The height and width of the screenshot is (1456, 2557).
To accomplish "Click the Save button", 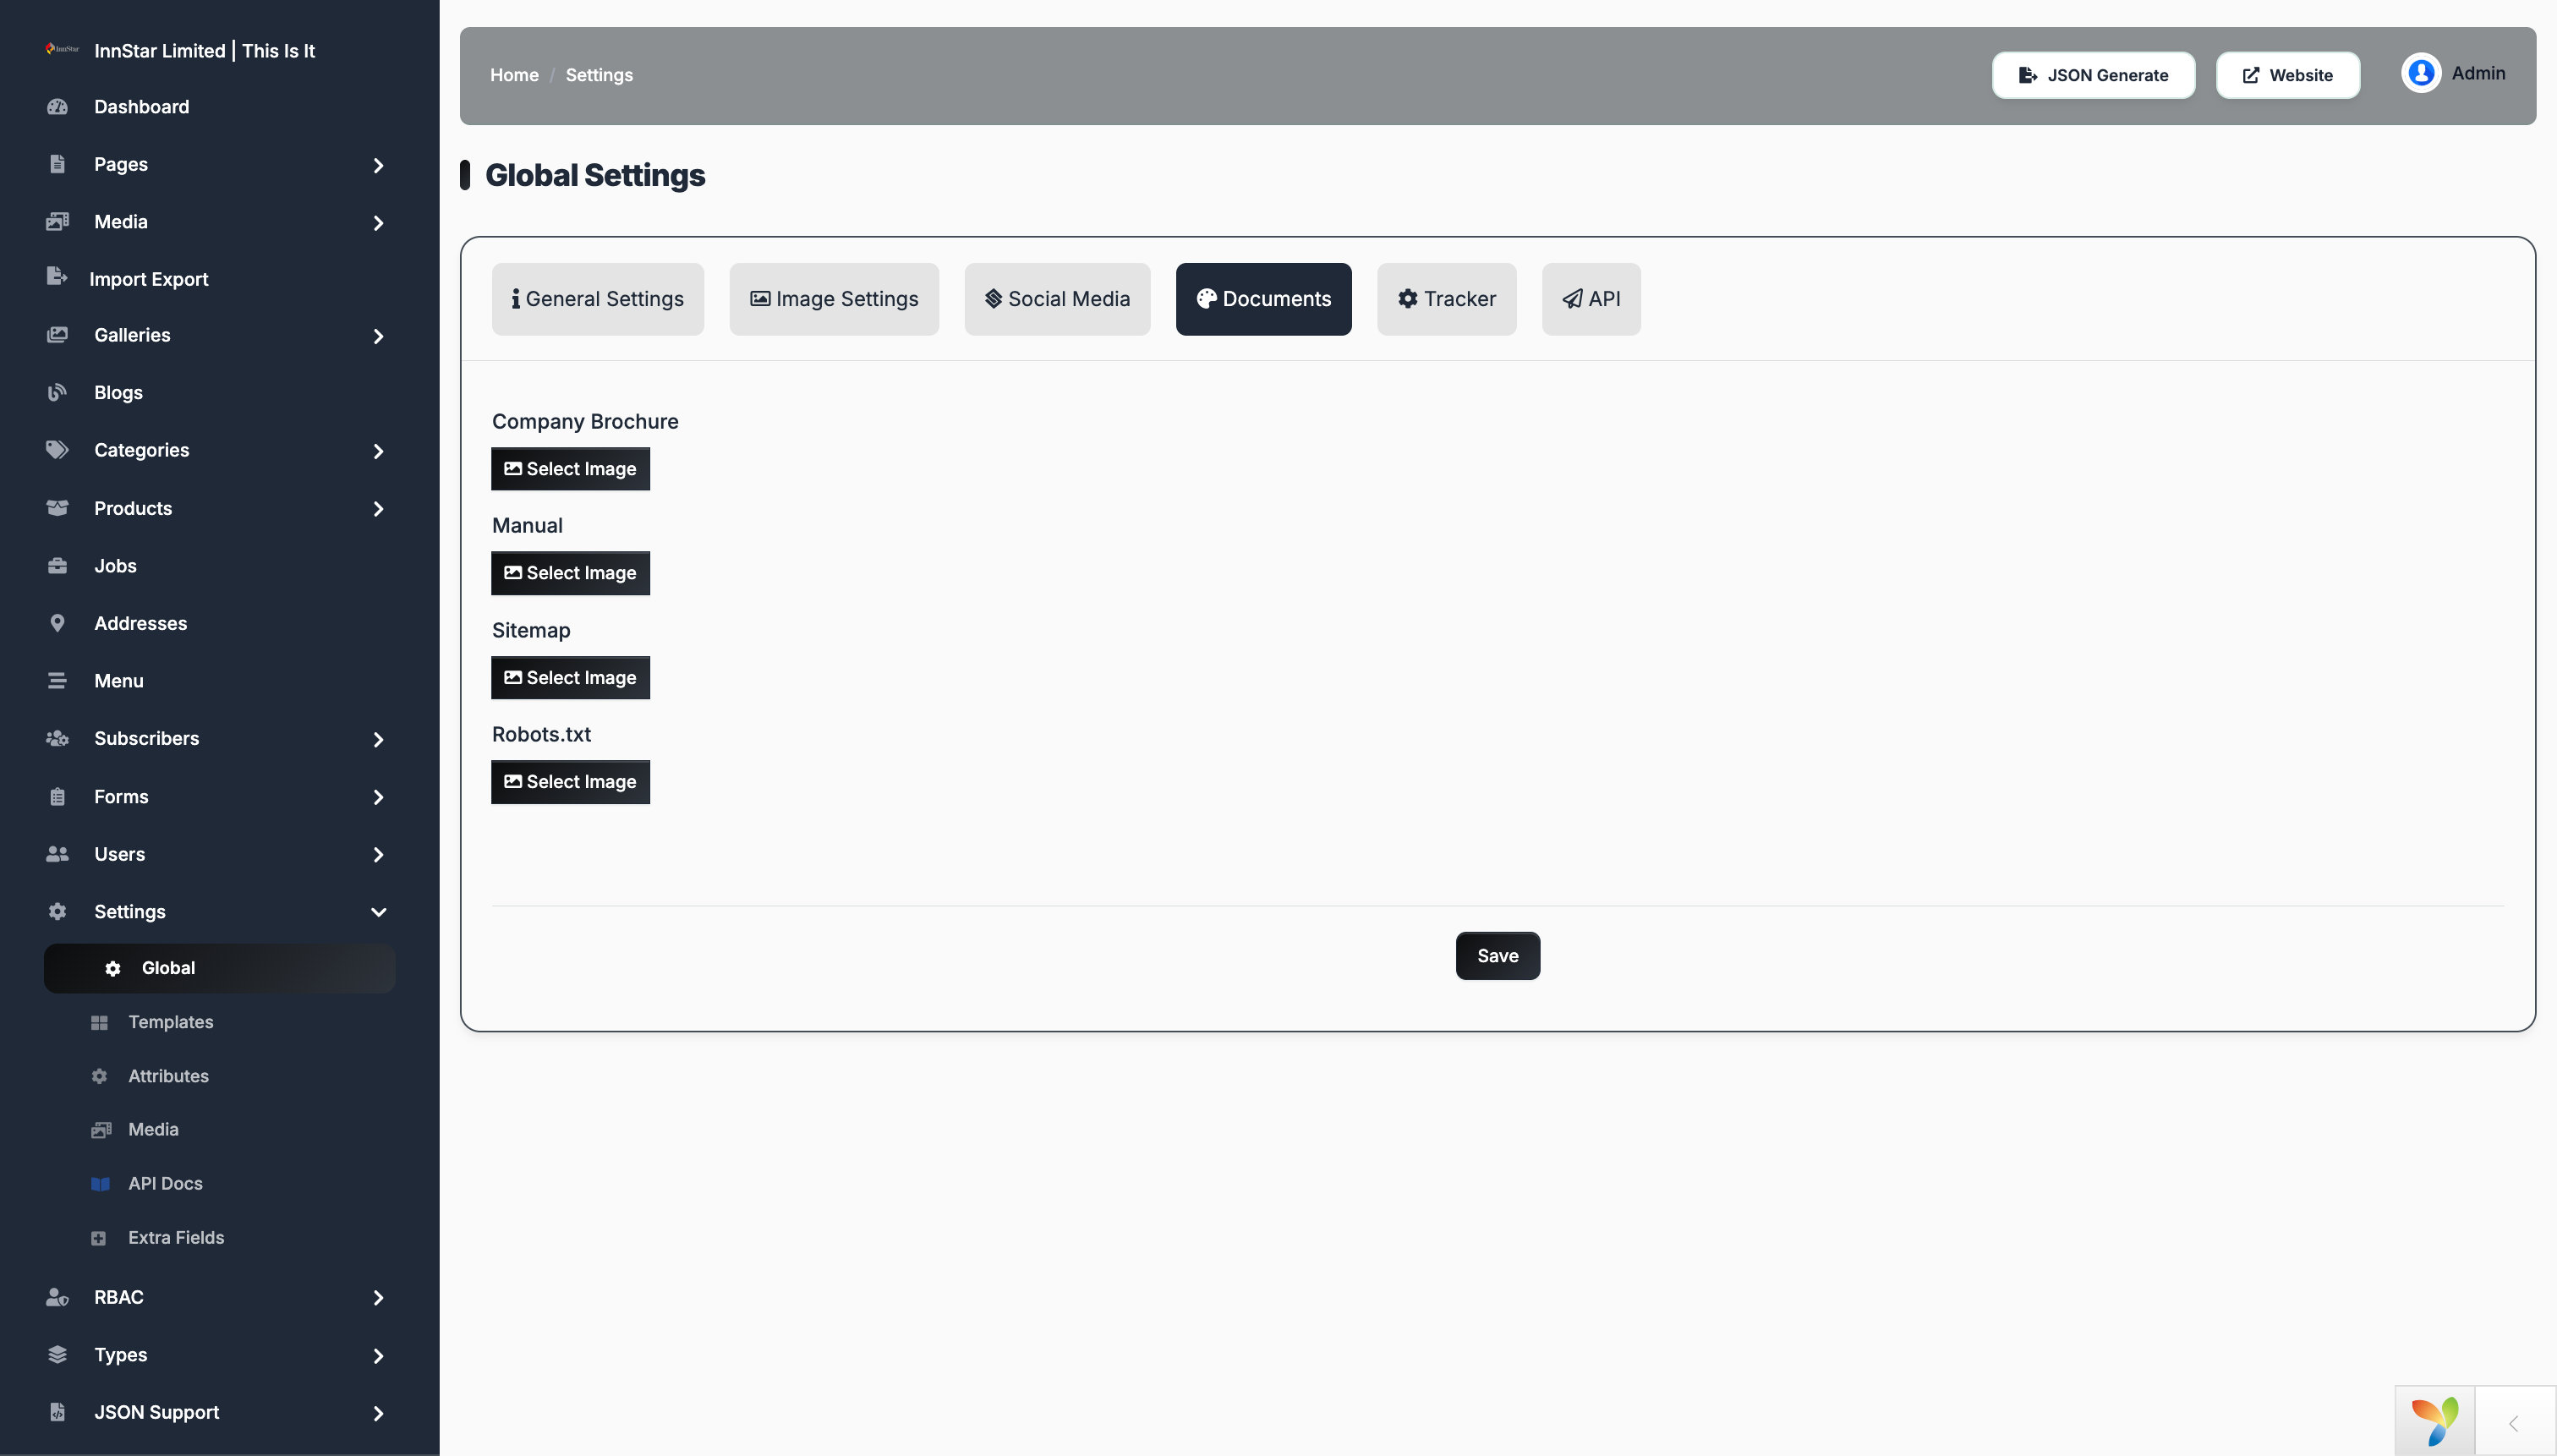I will (x=1497, y=956).
